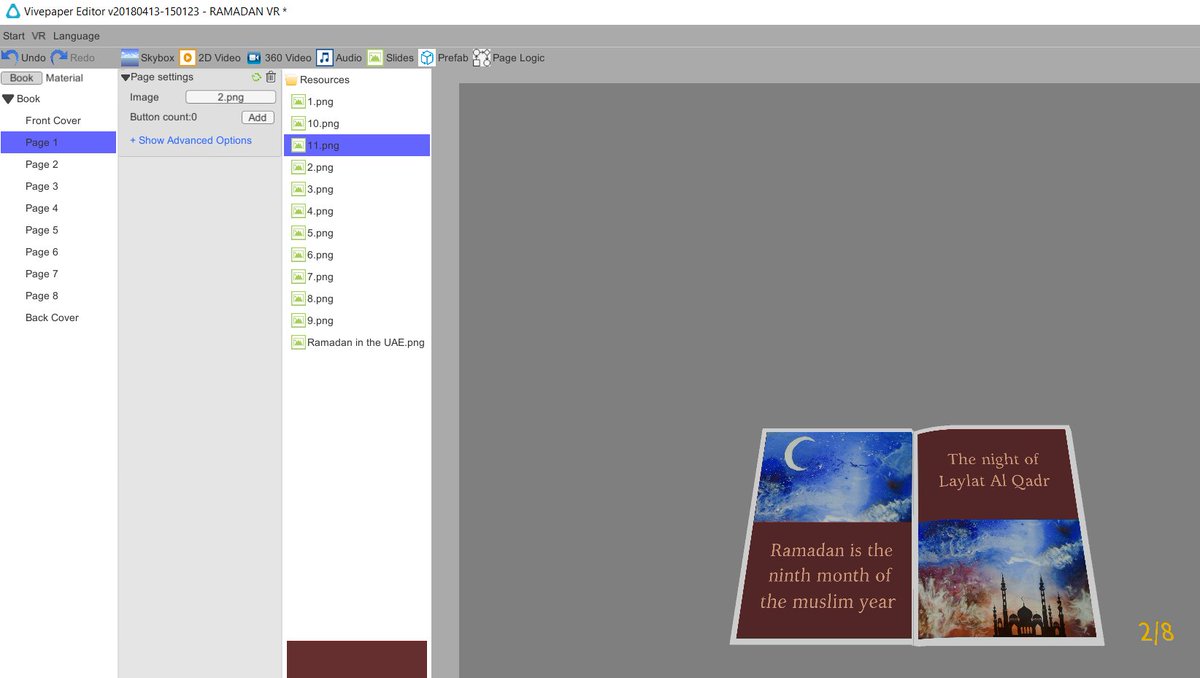Collapse the Book tree node
Viewport: 1200px width, 678px height.
point(8,99)
